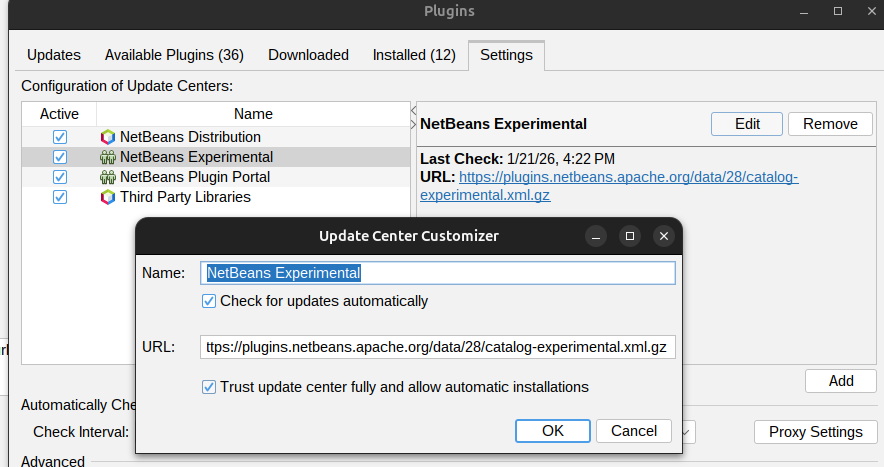
Task: Toggle Trust update center fully checkbox
Action: pos(209,387)
